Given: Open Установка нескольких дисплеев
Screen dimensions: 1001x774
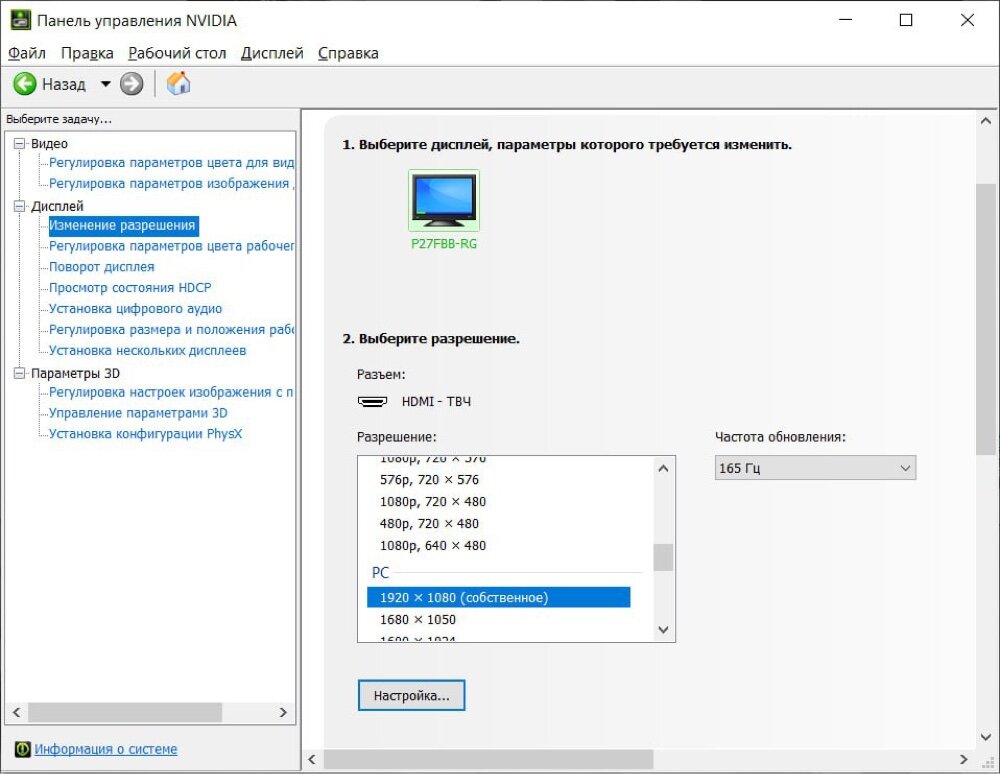Looking at the screenshot, I should pyautogui.click(x=147, y=351).
